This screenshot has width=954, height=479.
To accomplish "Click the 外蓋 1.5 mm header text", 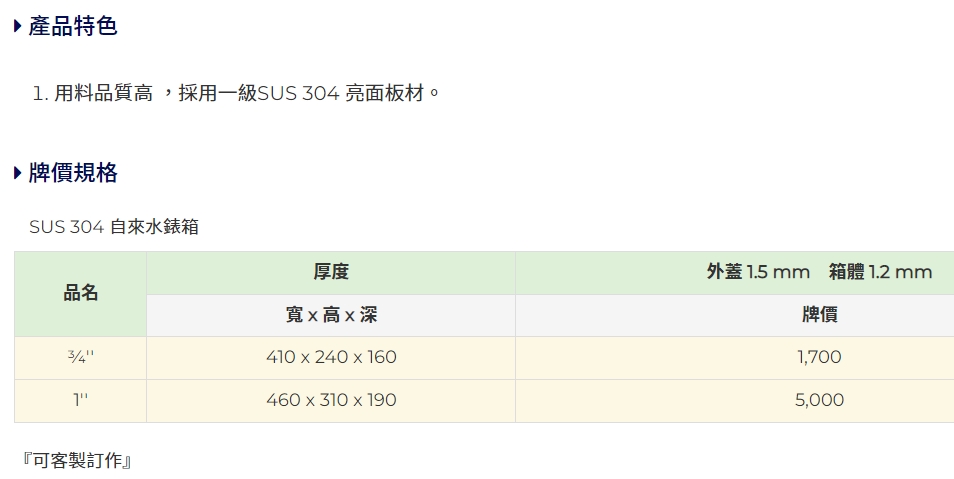I will pos(757,272).
